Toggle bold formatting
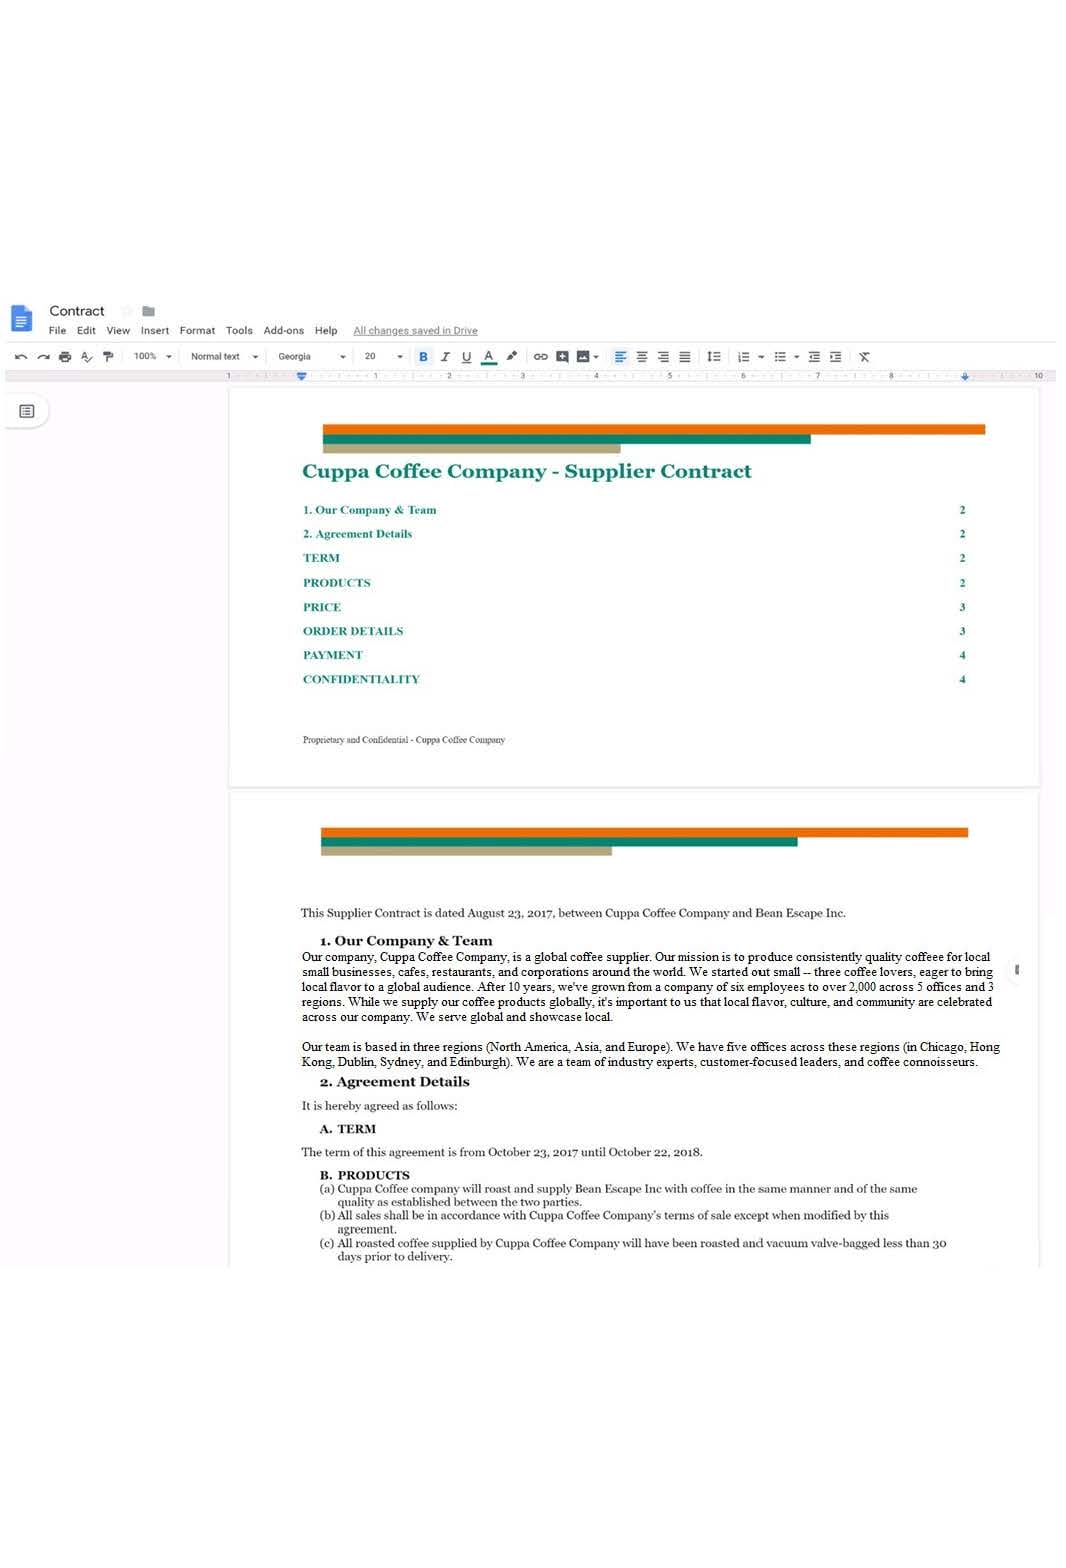Screen dimensions: 1066x1568 click(423, 357)
